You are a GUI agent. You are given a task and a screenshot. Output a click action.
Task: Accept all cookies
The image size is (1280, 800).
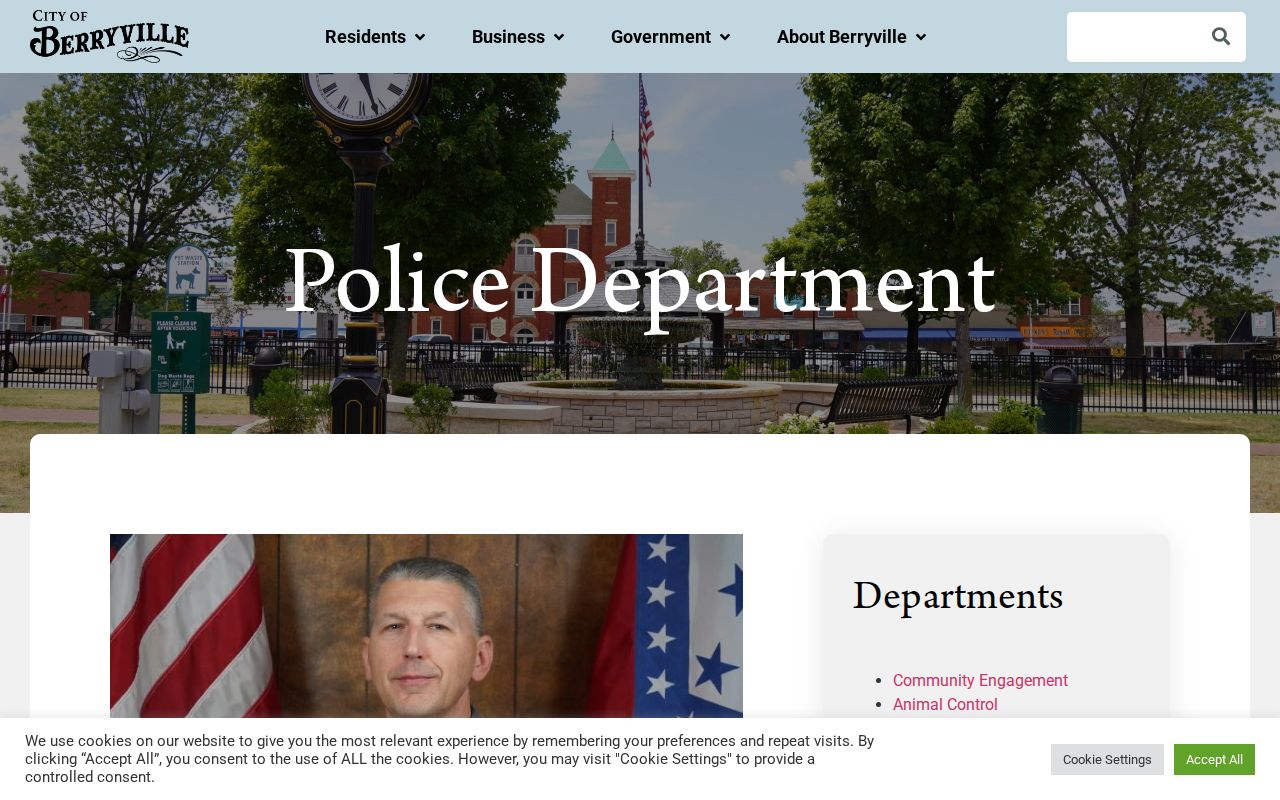click(1214, 759)
